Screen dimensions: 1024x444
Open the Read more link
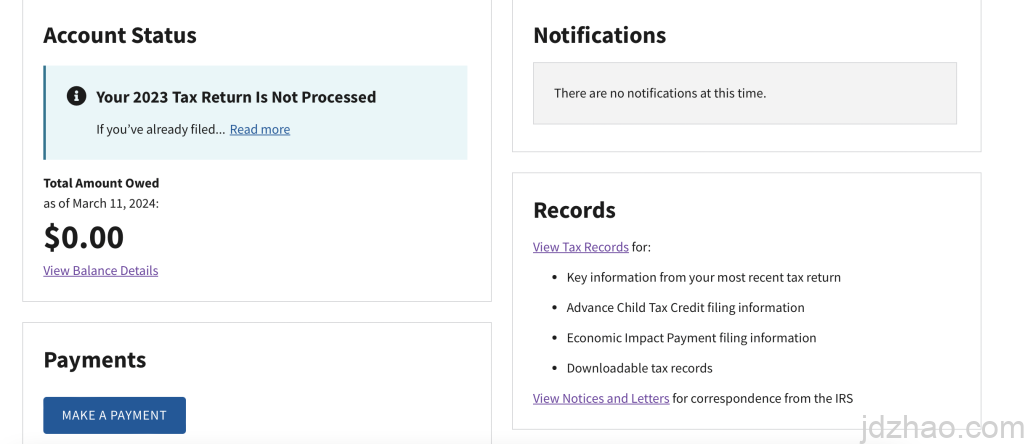coord(260,129)
